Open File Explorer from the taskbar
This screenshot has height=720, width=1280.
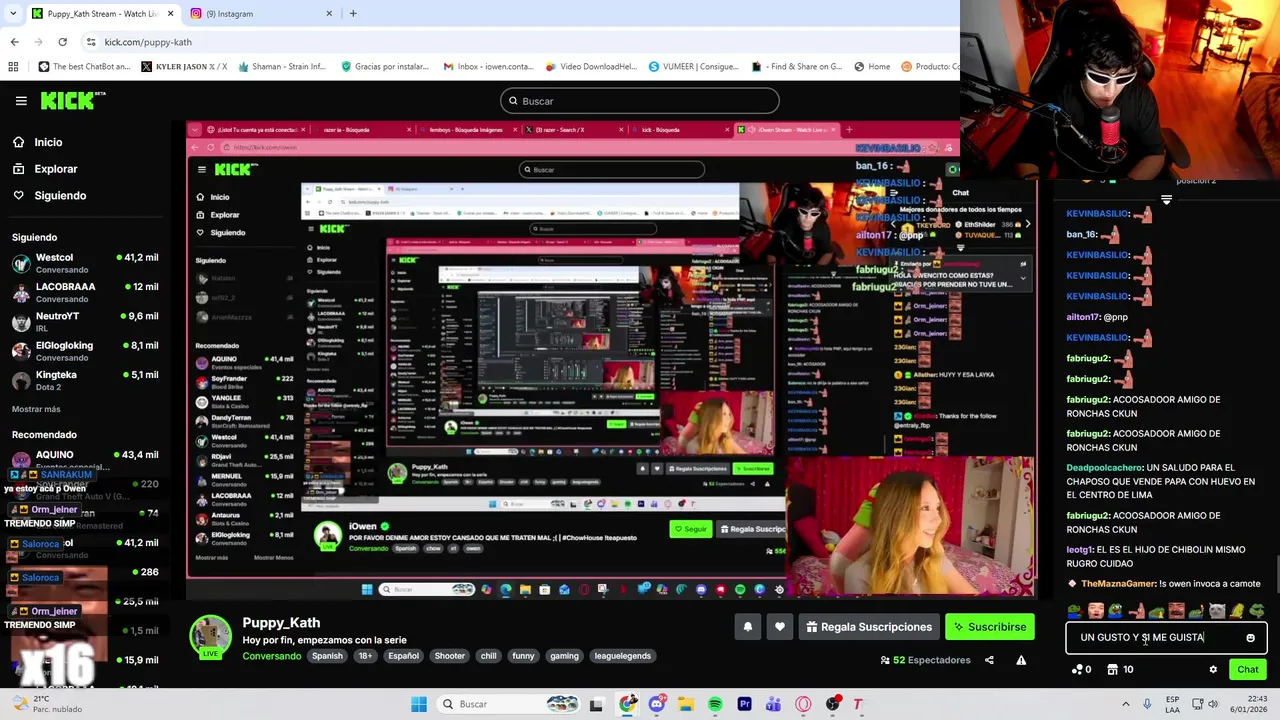[x=686, y=704]
